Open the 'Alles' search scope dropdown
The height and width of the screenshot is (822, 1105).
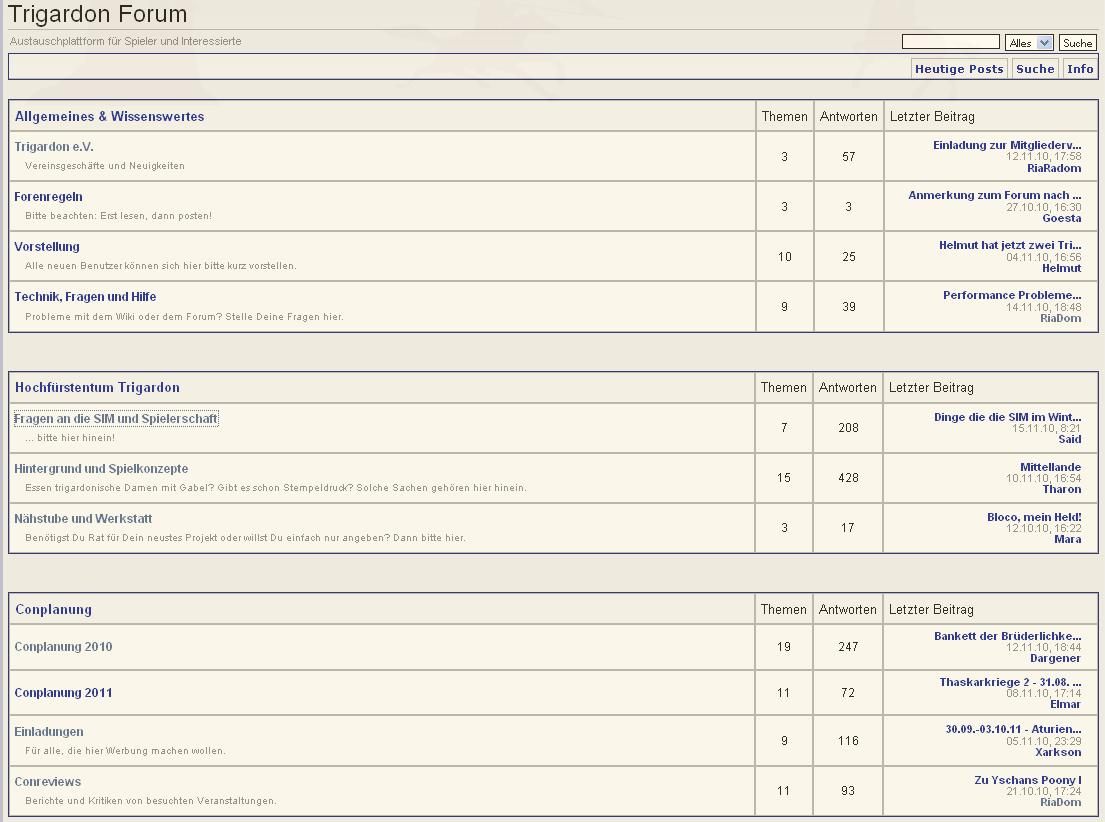[x=1029, y=43]
